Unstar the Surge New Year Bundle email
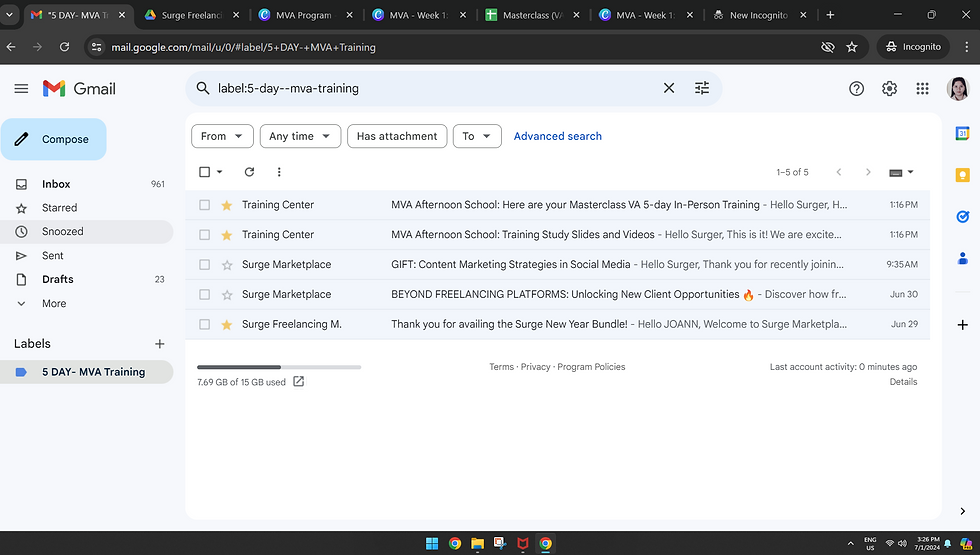Screen dimensions: 980x555 [227, 324]
